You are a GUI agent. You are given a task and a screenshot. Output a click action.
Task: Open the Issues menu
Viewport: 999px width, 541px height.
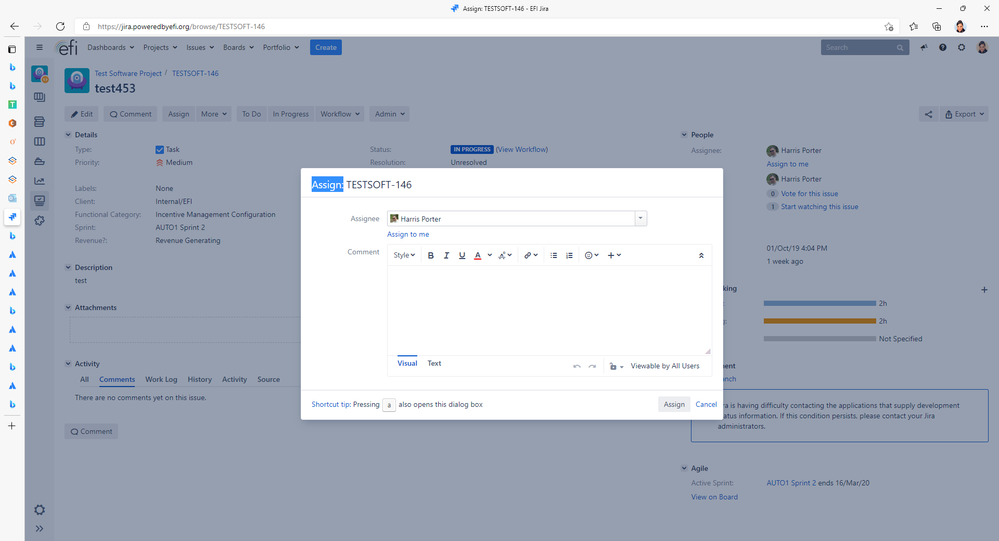click(x=200, y=48)
